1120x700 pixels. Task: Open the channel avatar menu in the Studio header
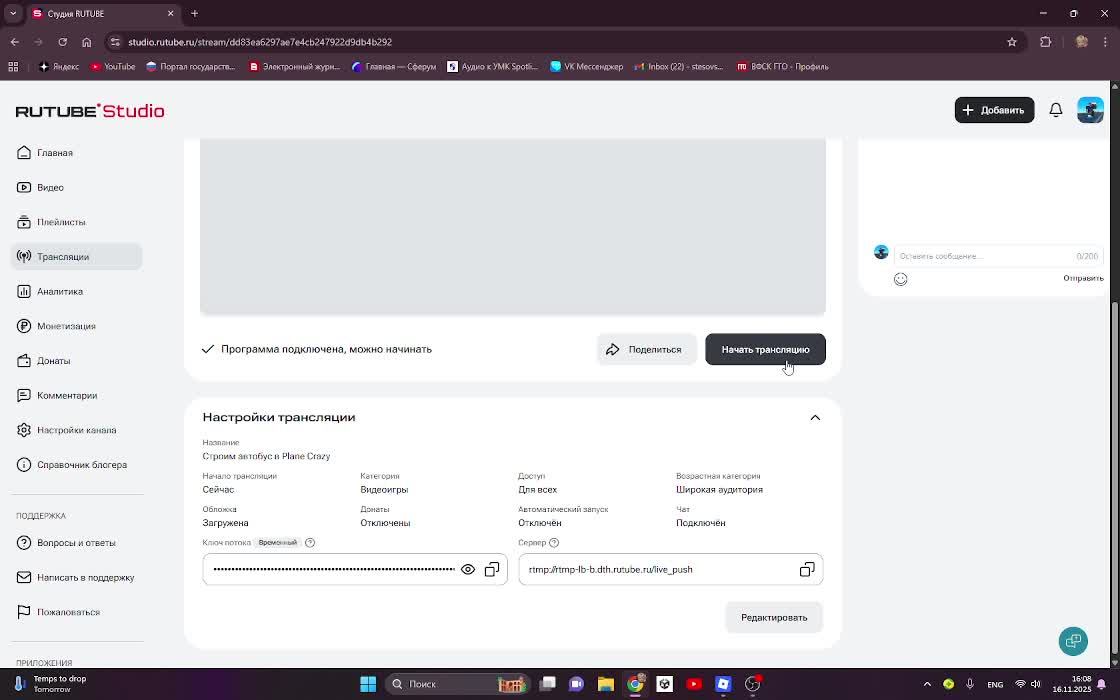click(1090, 110)
